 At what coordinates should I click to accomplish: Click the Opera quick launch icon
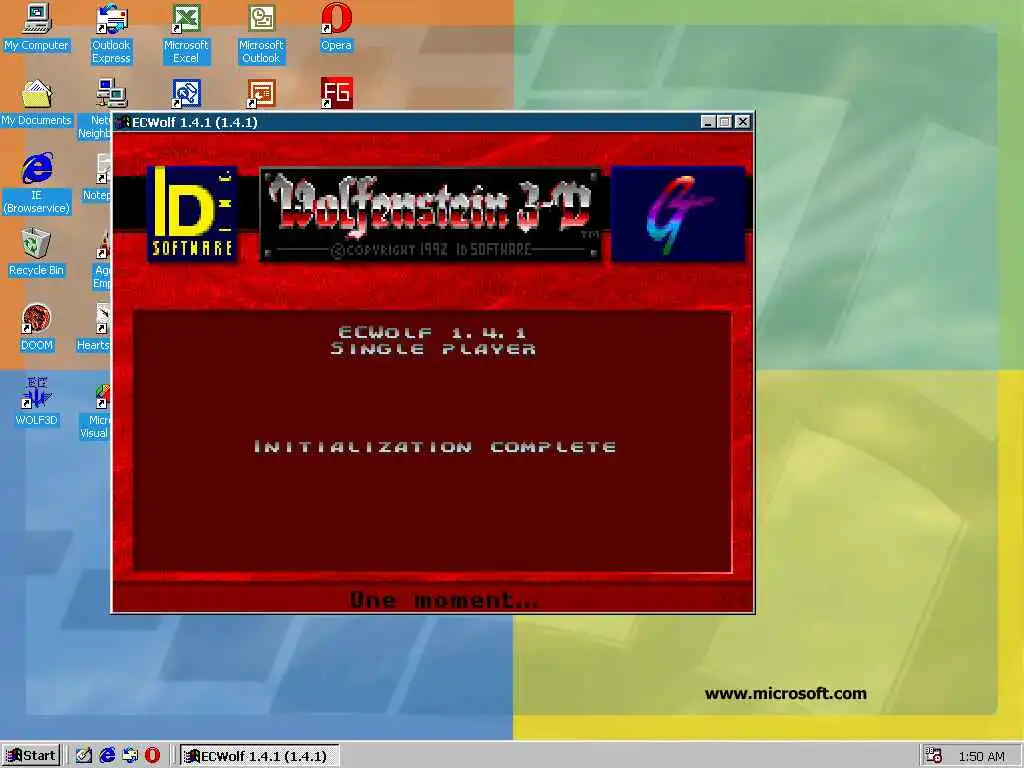(153, 756)
